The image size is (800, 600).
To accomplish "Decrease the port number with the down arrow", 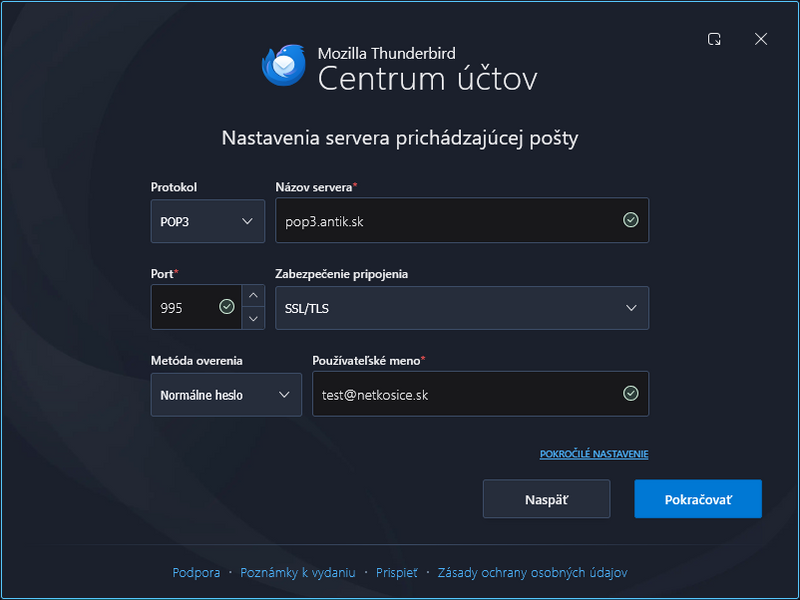I will 253,318.
